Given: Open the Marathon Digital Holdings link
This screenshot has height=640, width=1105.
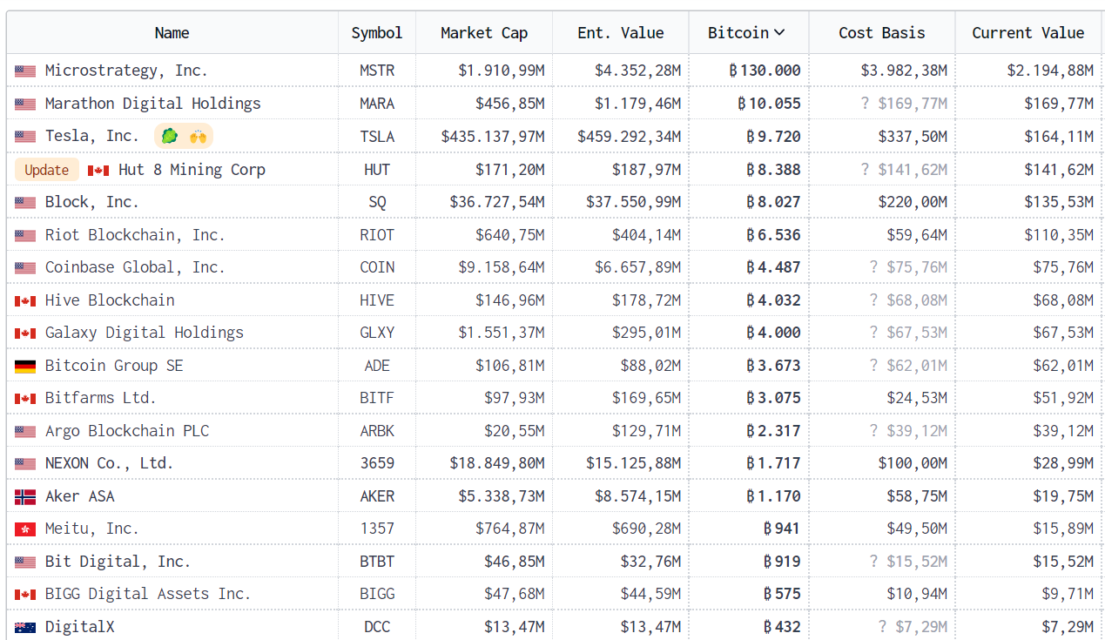Looking at the screenshot, I should pyautogui.click(x=153, y=104).
